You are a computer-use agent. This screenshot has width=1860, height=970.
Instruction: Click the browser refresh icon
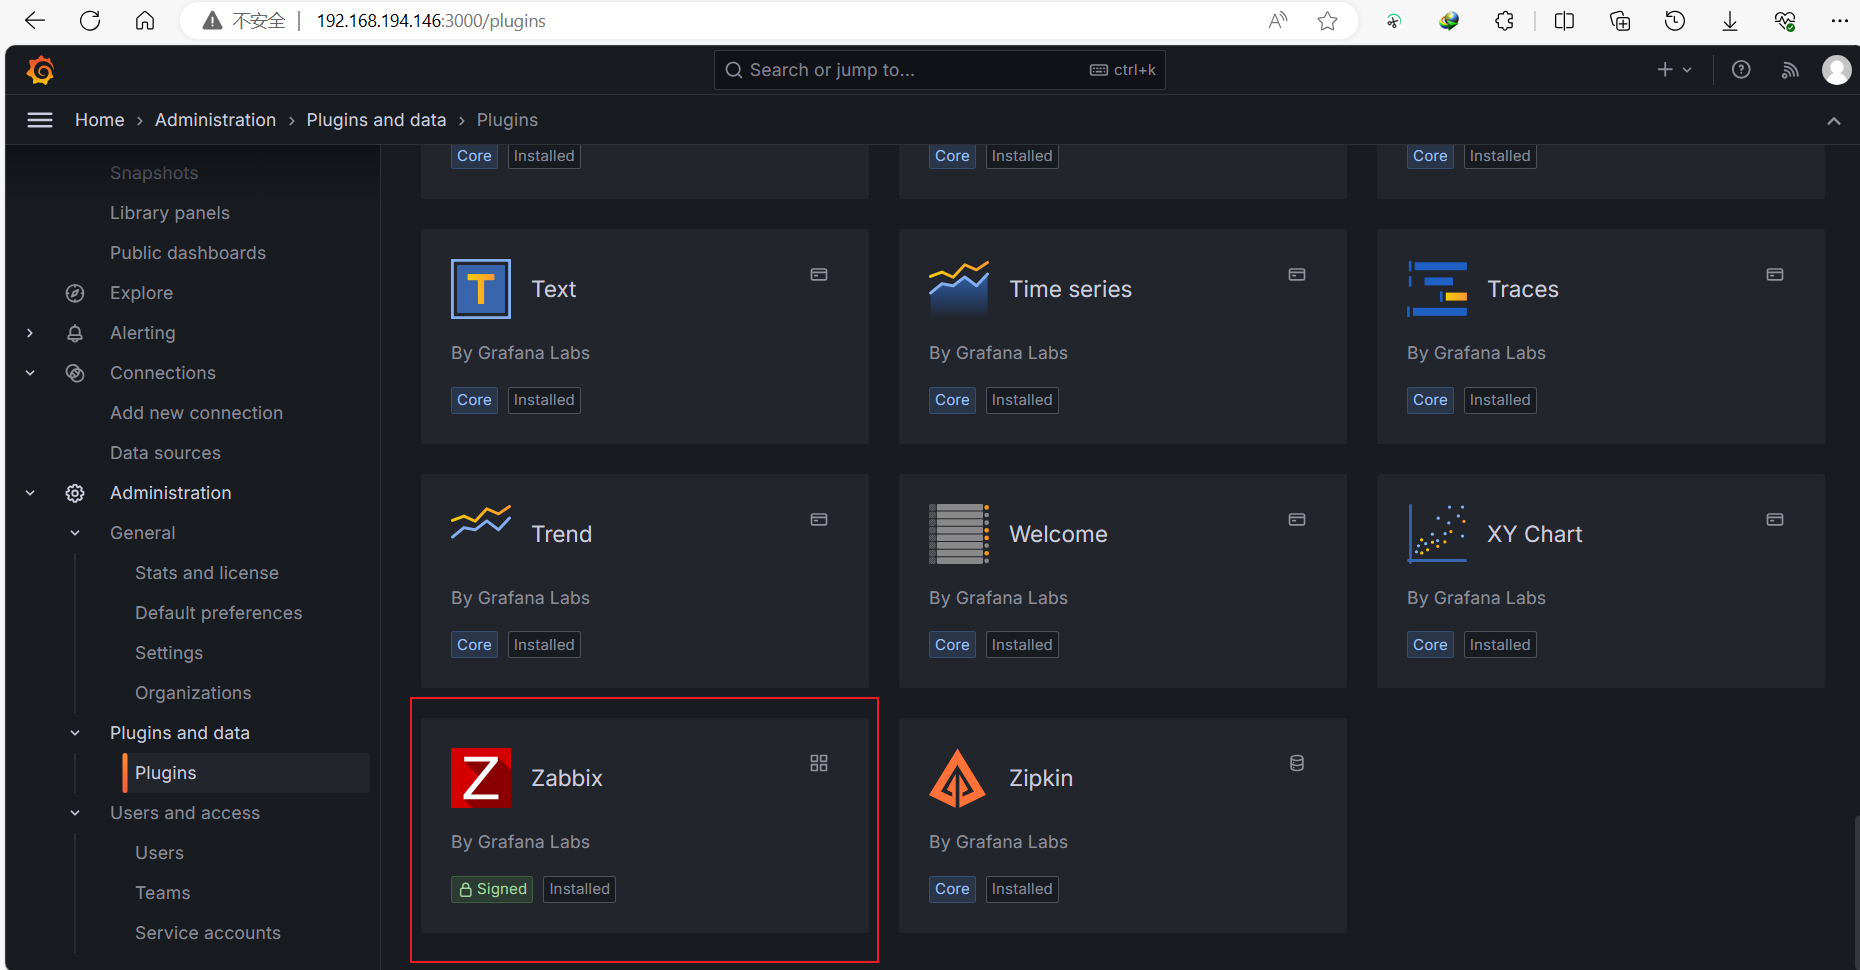[90, 21]
